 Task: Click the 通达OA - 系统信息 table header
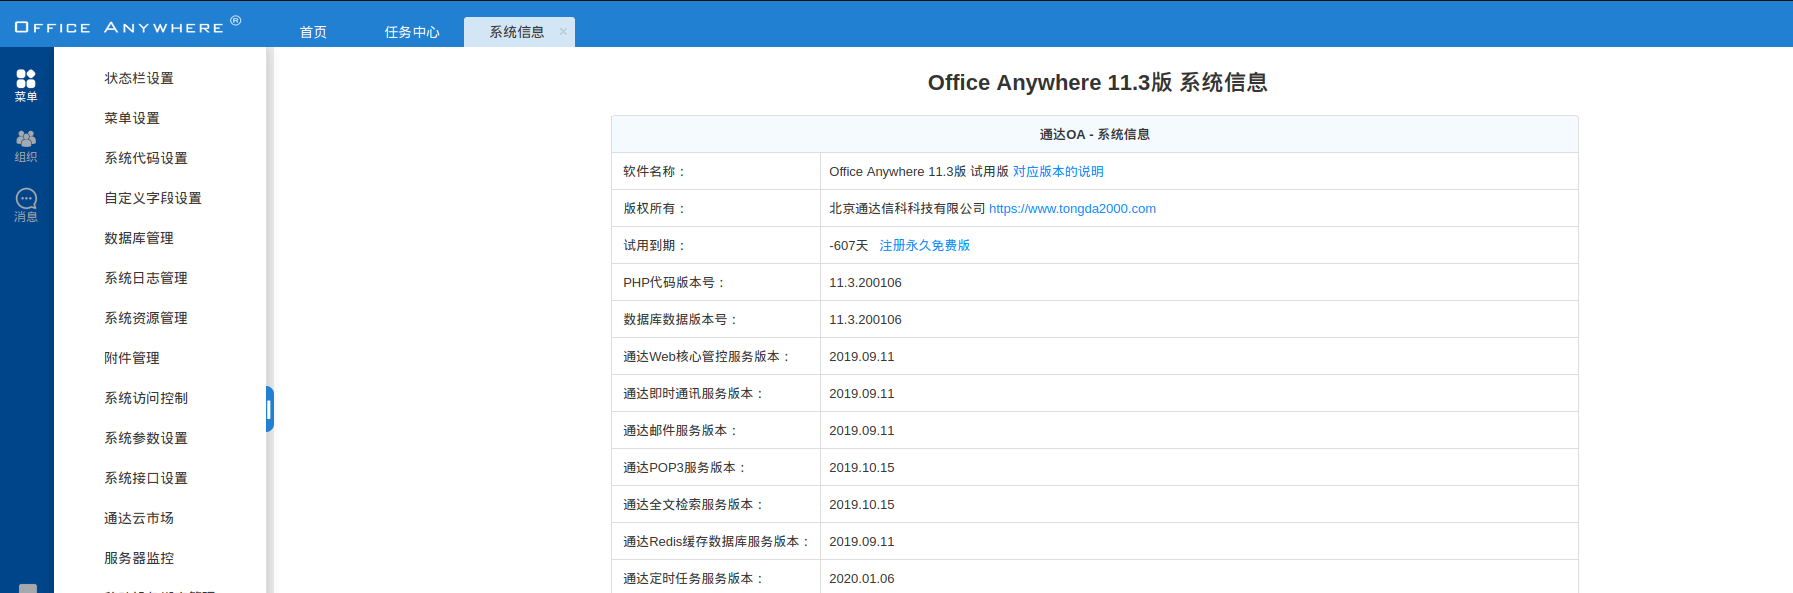pos(1094,134)
